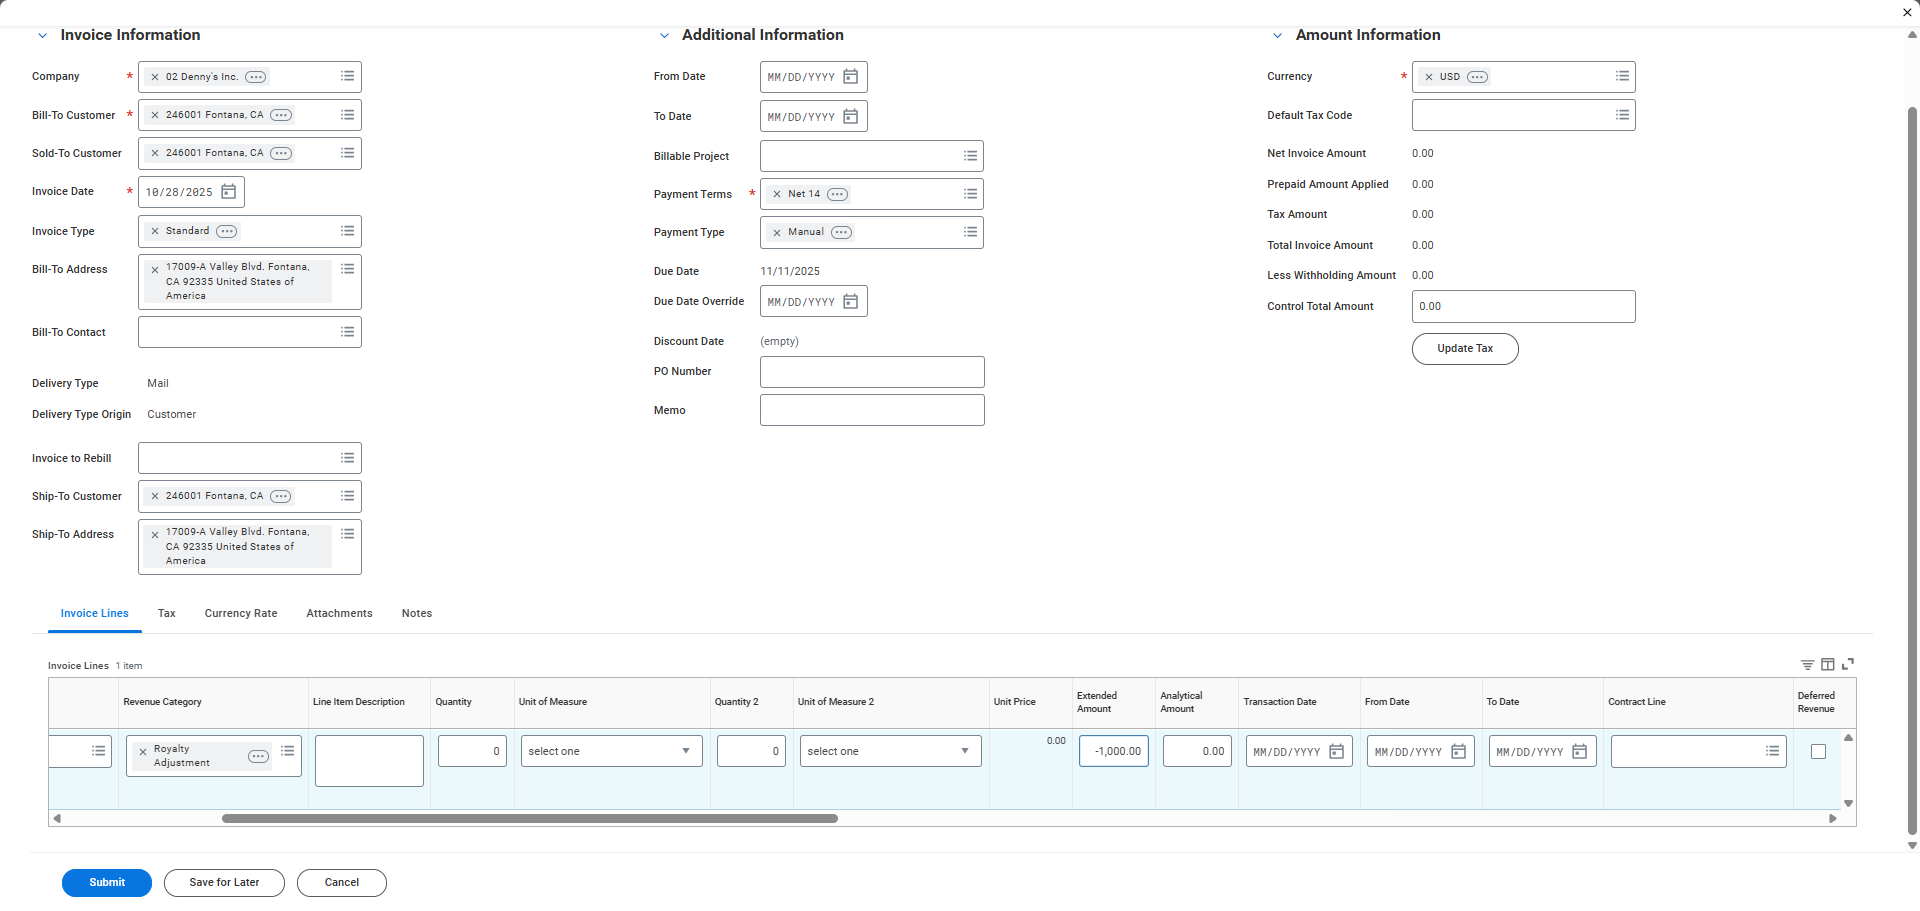
Task: Open the Due Date Override calendar icon
Action: click(850, 302)
